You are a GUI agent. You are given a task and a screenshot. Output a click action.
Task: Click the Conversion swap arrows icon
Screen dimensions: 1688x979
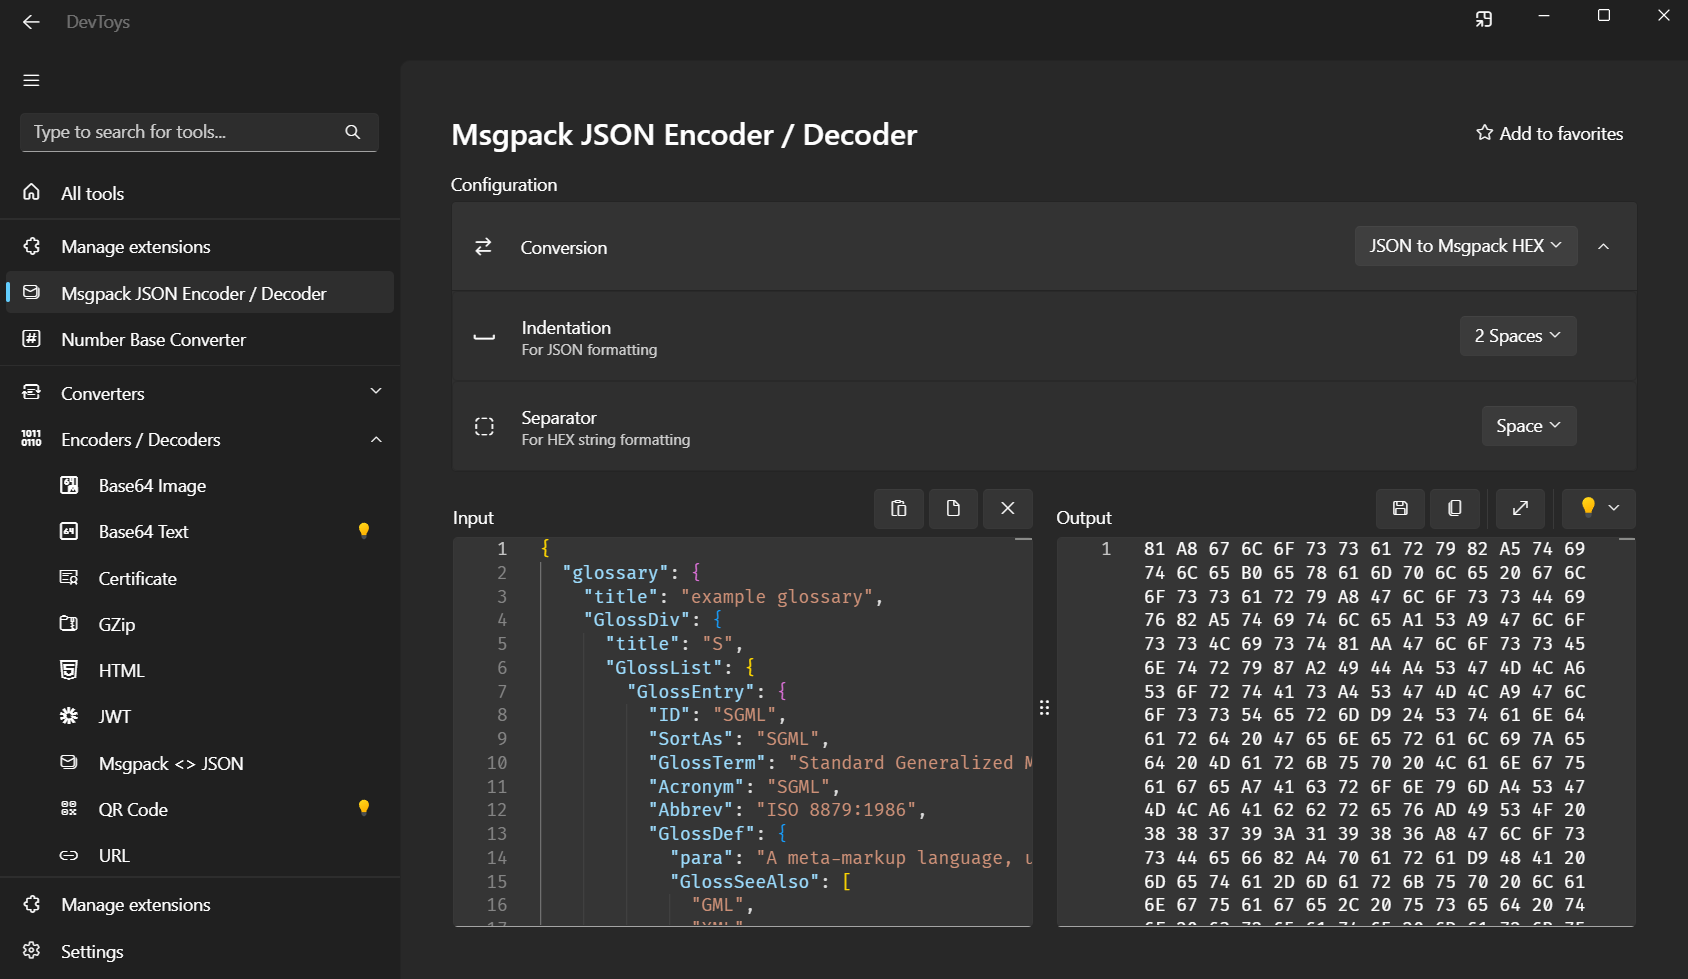pyautogui.click(x=483, y=246)
